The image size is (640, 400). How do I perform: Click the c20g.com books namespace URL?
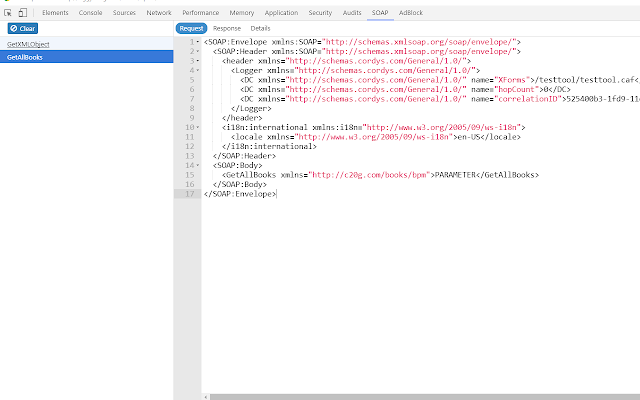369,175
